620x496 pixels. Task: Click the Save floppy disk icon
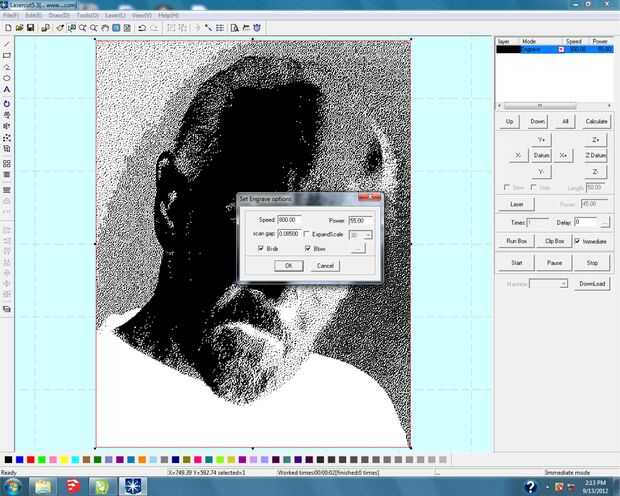pos(30,28)
